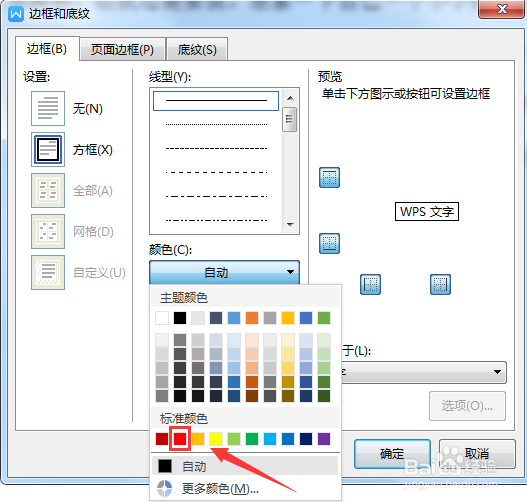Pick the orange theme color swatch
This screenshot has width=527, height=502.
[x=252, y=318]
